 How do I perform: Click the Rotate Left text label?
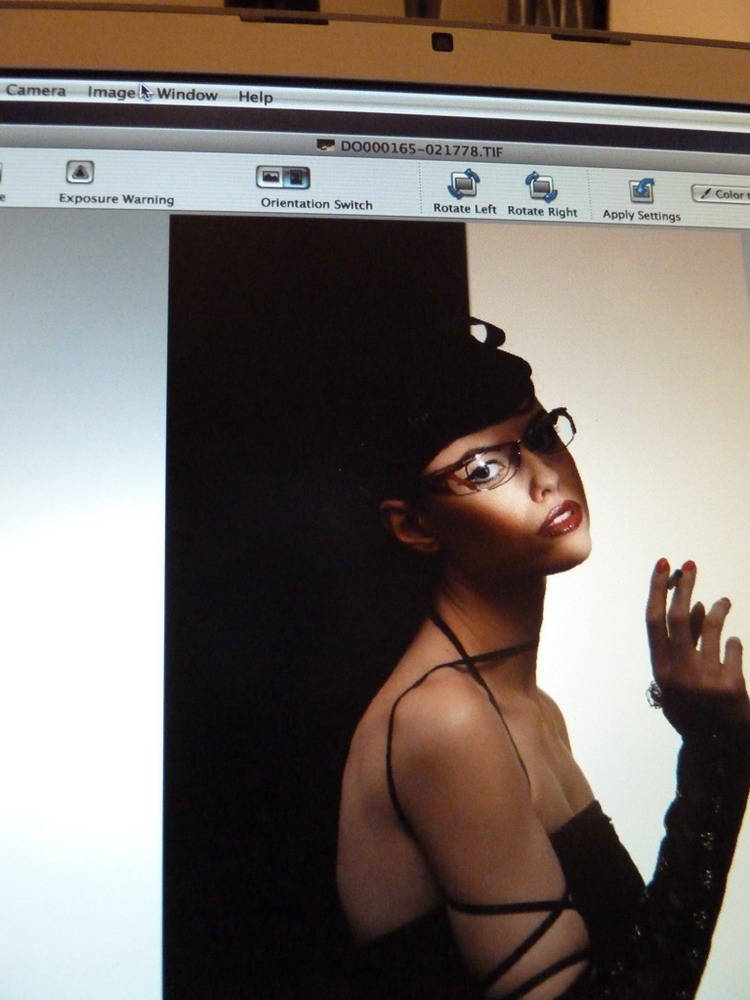(x=465, y=210)
